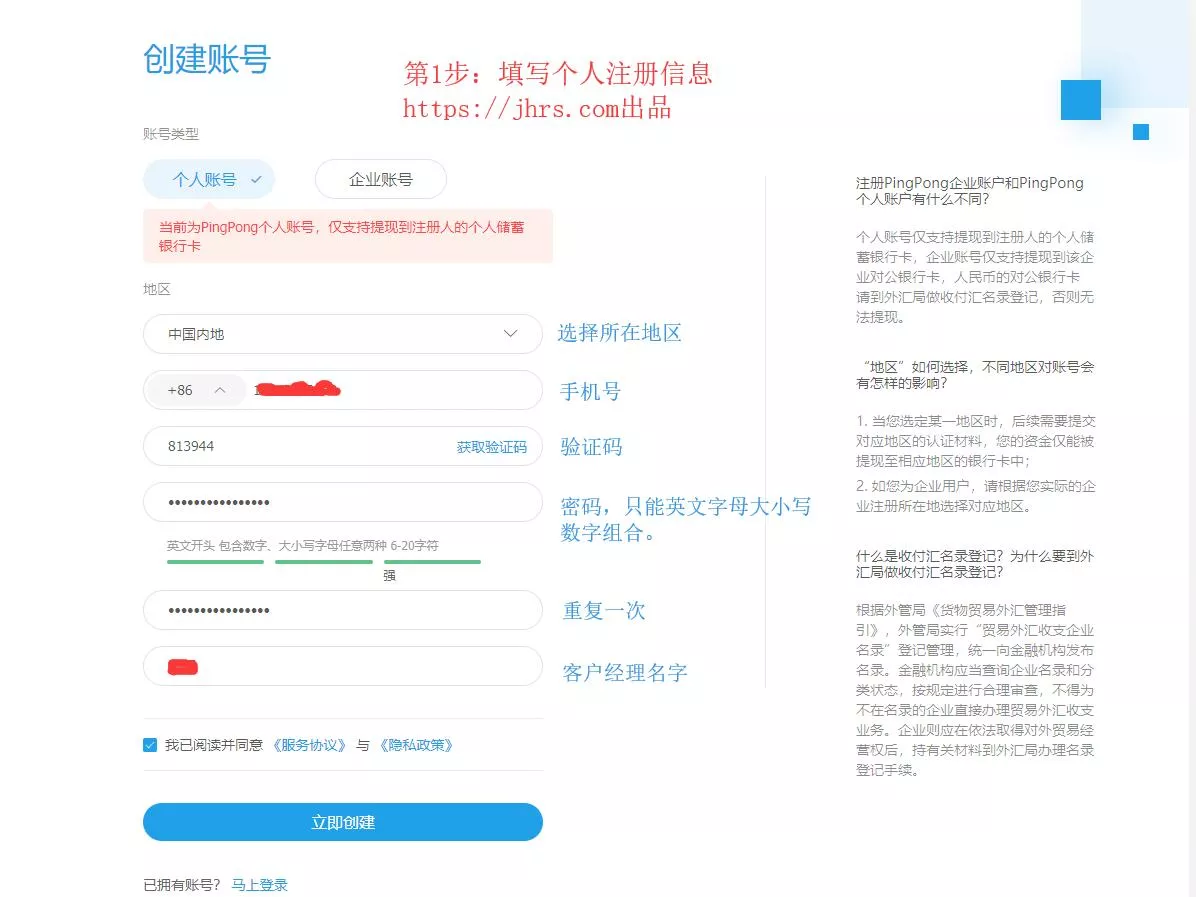Click the 地区 label above region dropdown

[157, 289]
